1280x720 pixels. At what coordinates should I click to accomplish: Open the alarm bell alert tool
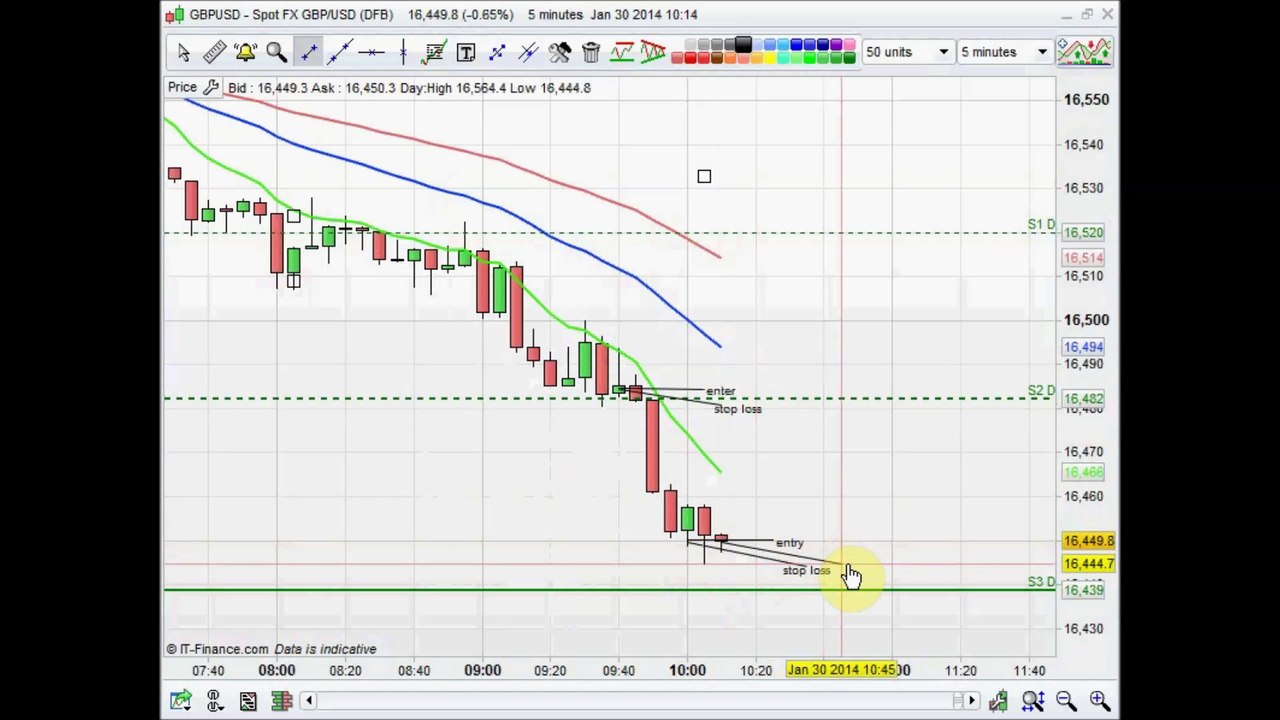245,52
